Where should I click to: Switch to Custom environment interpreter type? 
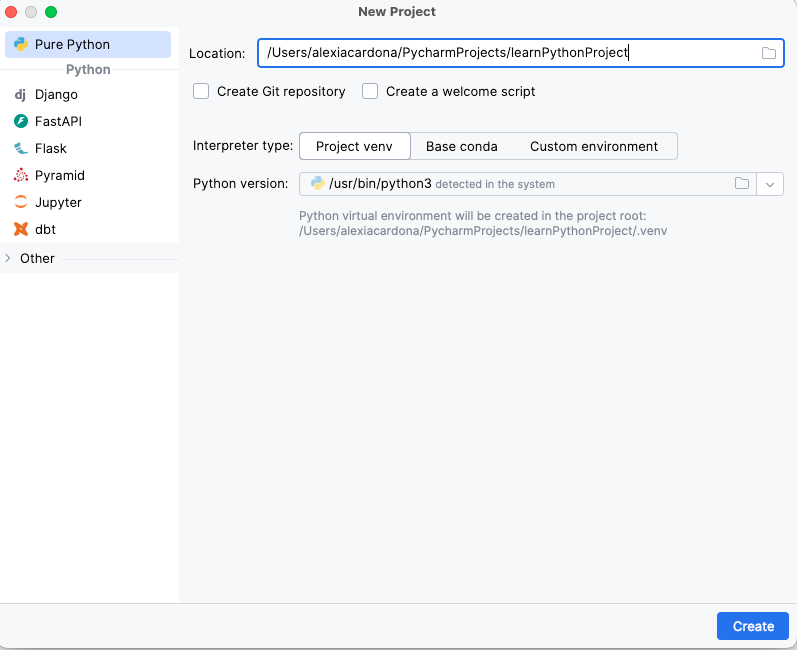[594, 146]
